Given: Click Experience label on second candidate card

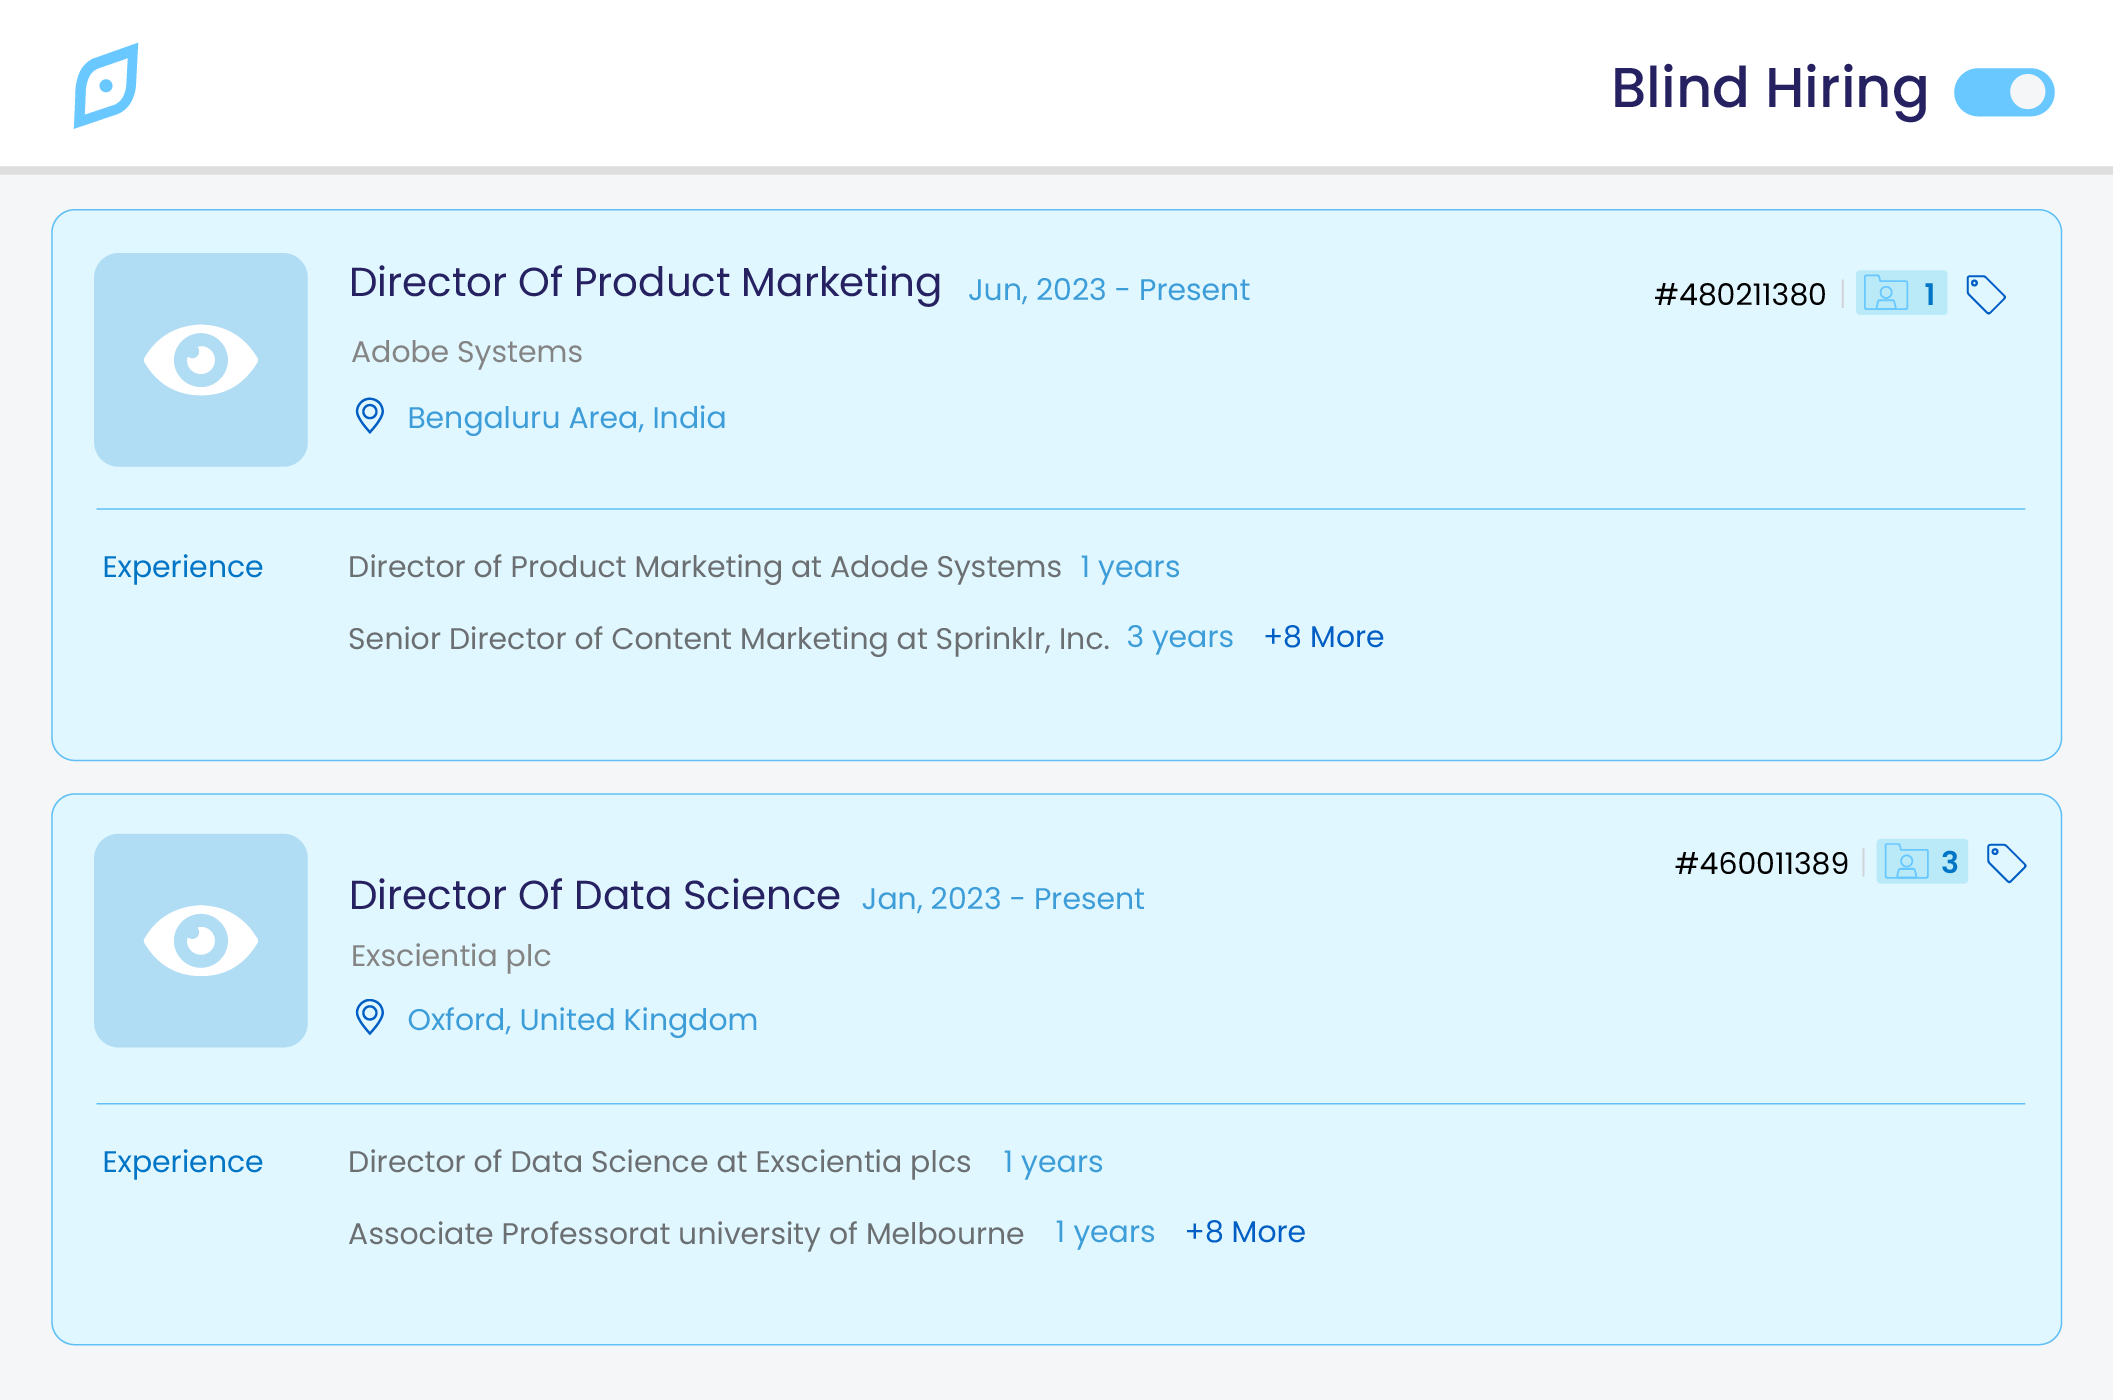Looking at the screenshot, I should pyautogui.click(x=183, y=1162).
